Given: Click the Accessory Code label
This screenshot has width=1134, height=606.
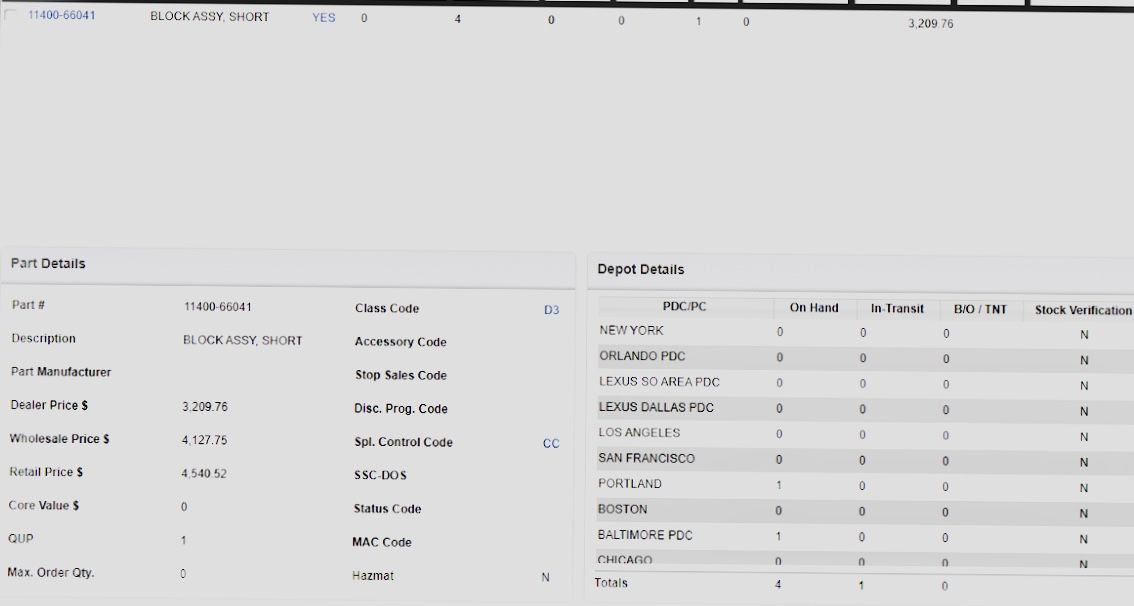Looking at the screenshot, I should coord(401,341).
